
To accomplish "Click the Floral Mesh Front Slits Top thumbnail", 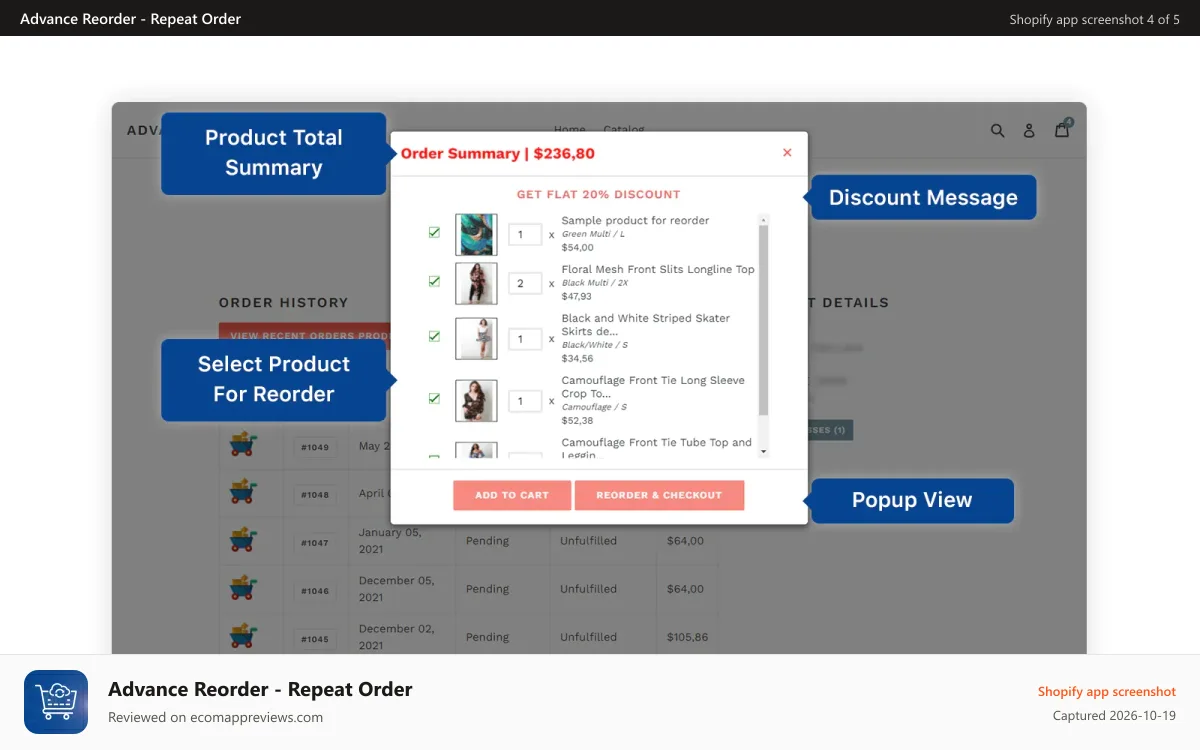I will tap(476, 283).
